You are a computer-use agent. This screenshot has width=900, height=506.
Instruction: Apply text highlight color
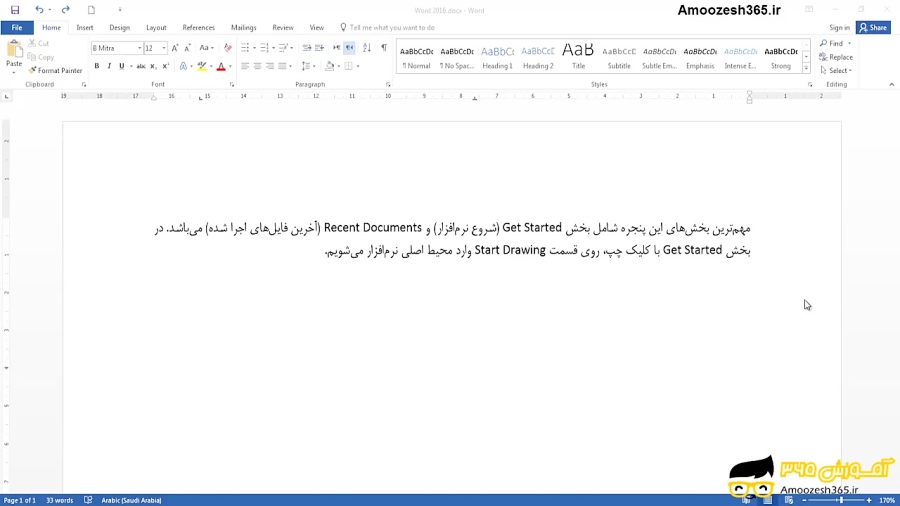tap(202, 66)
